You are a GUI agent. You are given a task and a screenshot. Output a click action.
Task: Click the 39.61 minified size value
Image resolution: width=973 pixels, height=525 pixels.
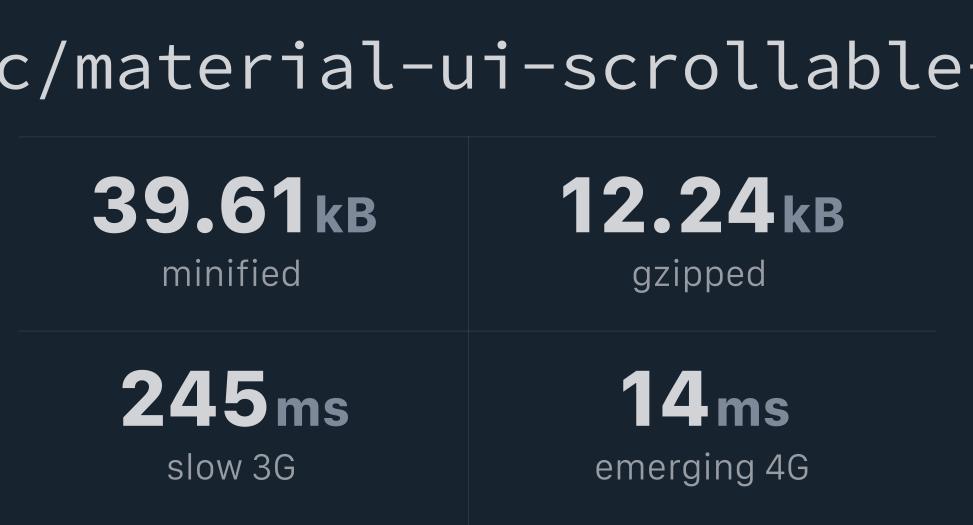tap(199, 206)
